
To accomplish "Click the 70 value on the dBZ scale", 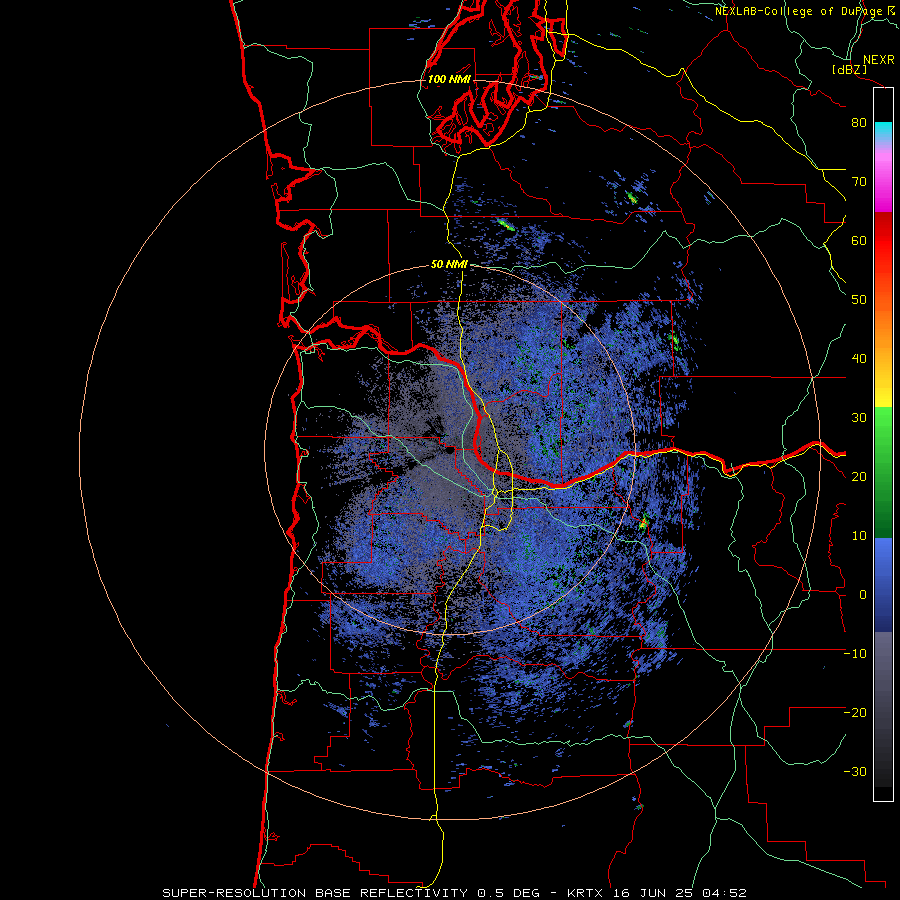I will click(859, 182).
